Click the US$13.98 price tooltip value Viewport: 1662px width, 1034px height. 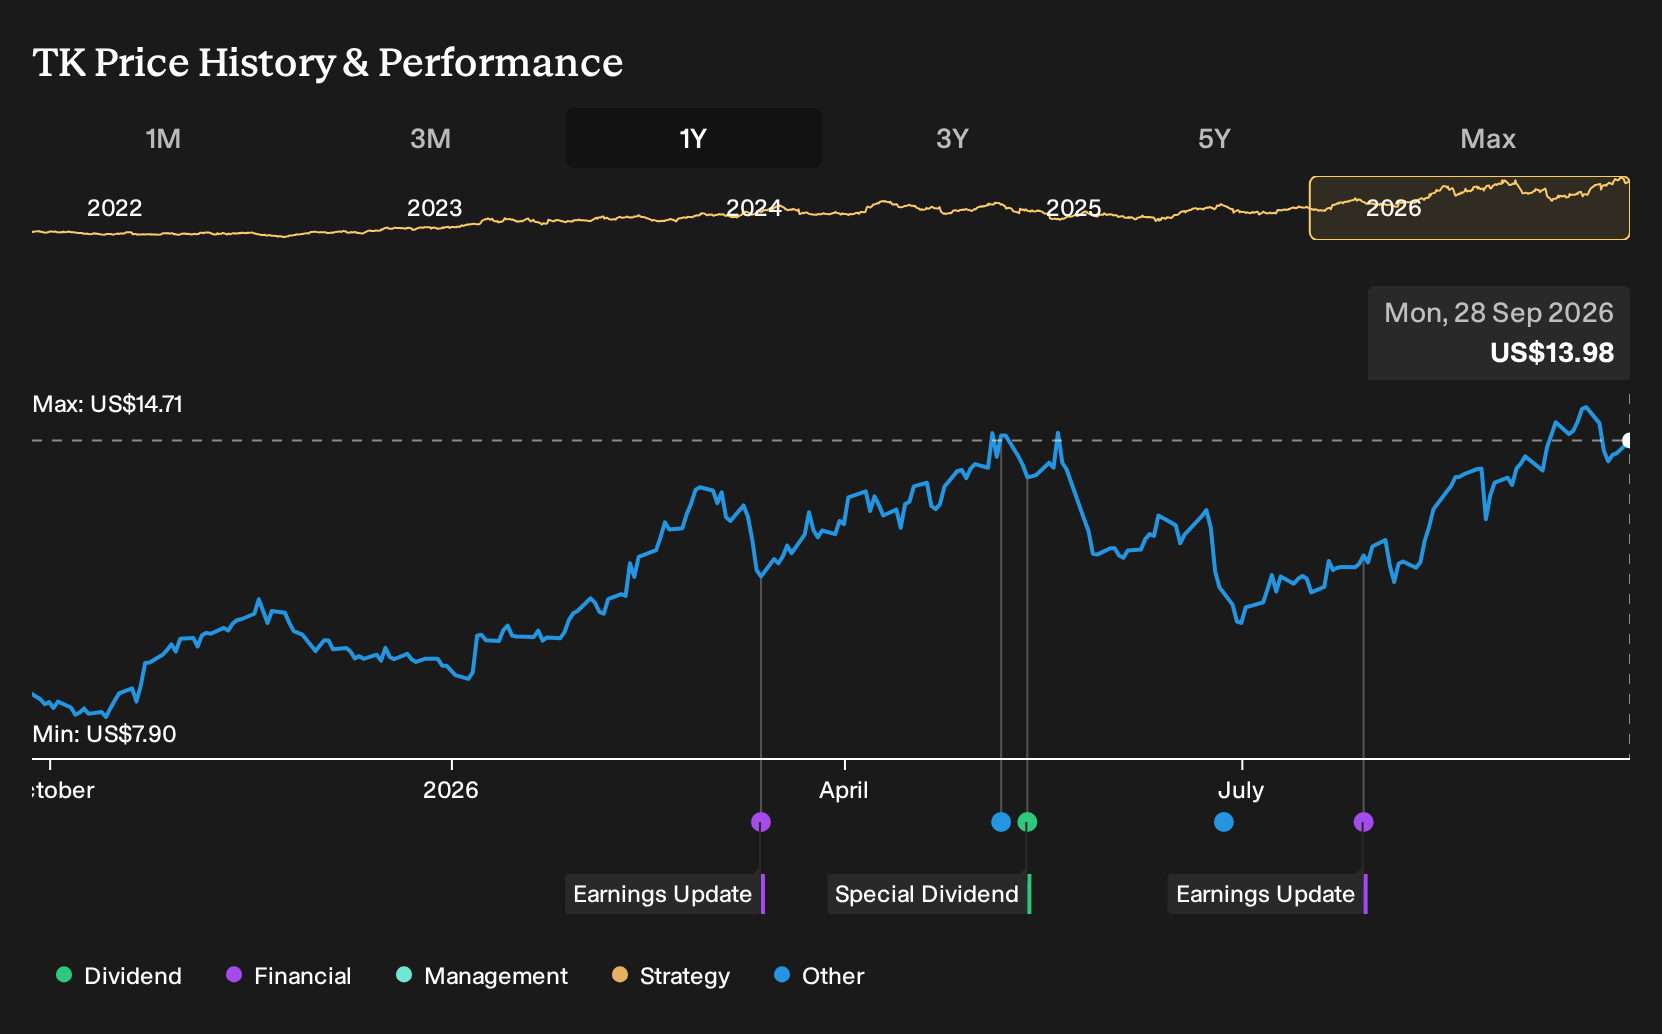click(x=1552, y=353)
